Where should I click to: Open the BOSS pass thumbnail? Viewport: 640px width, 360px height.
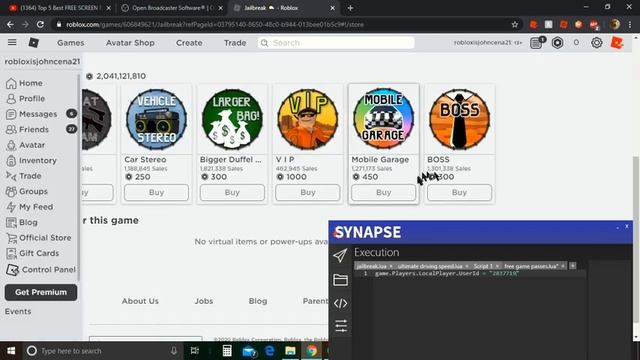[x=459, y=119]
